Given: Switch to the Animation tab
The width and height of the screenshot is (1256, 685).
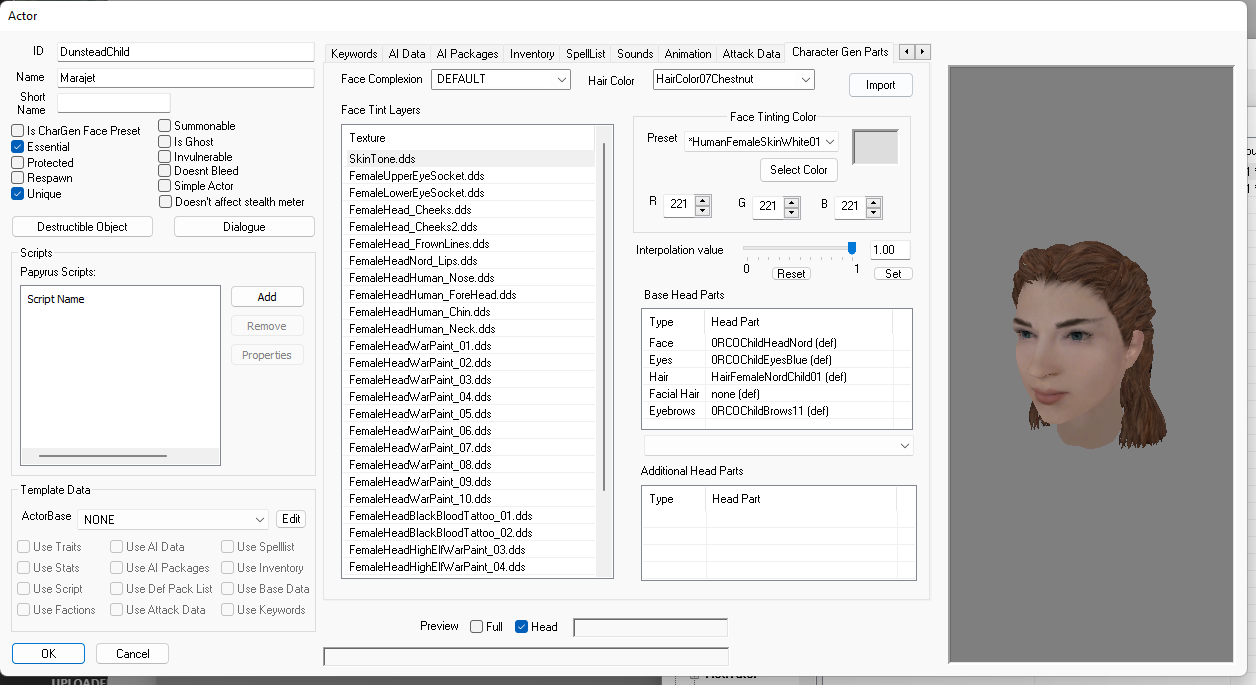Looking at the screenshot, I should [x=688, y=54].
